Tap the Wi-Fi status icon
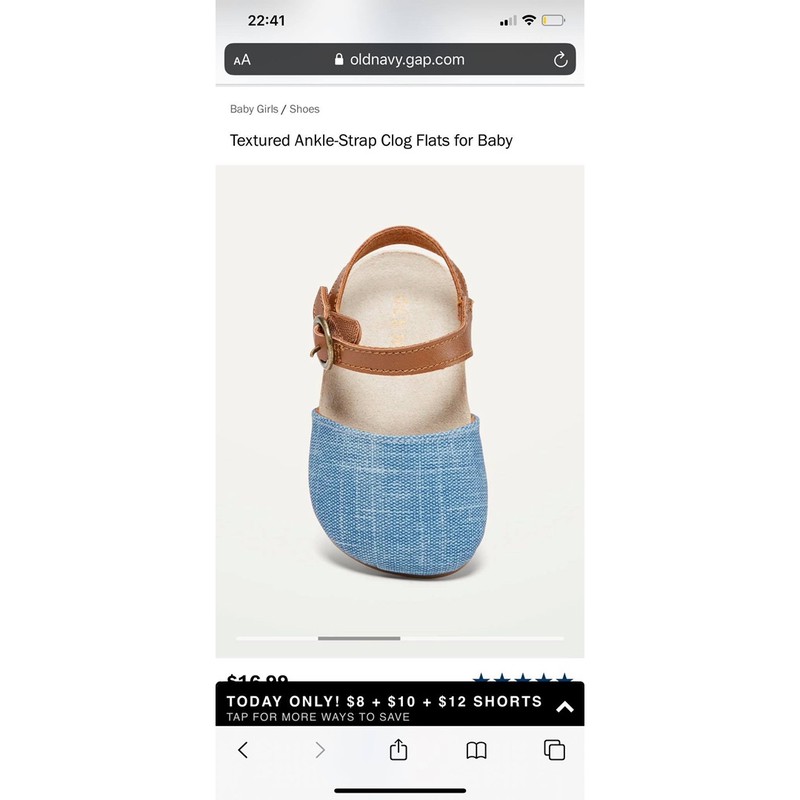This screenshot has height=800, width=800. [x=530, y=20]
